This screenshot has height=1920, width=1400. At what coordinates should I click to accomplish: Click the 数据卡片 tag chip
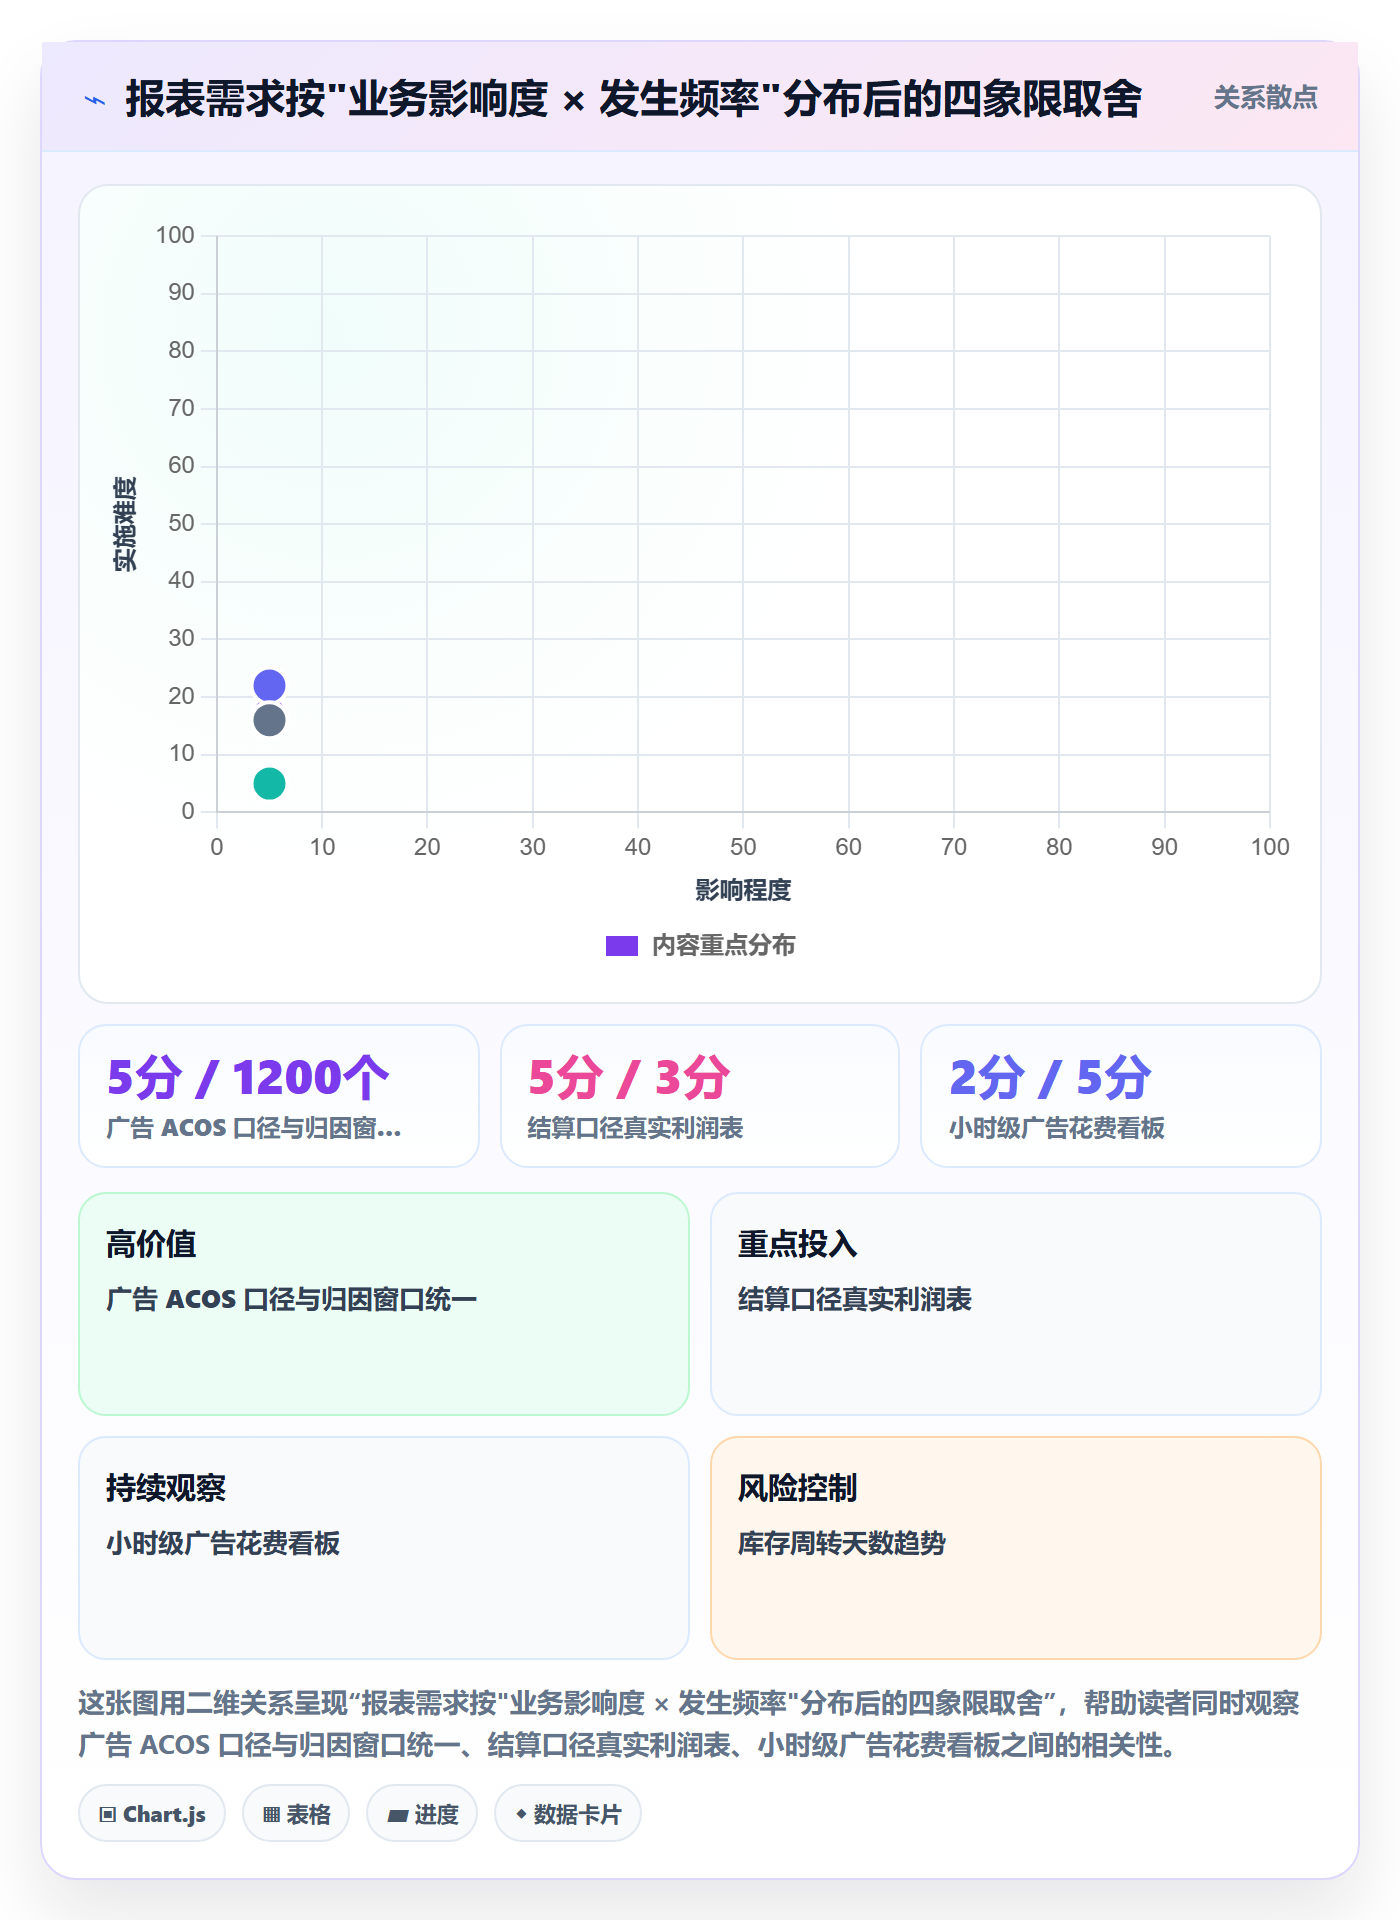click(568, 1814)
